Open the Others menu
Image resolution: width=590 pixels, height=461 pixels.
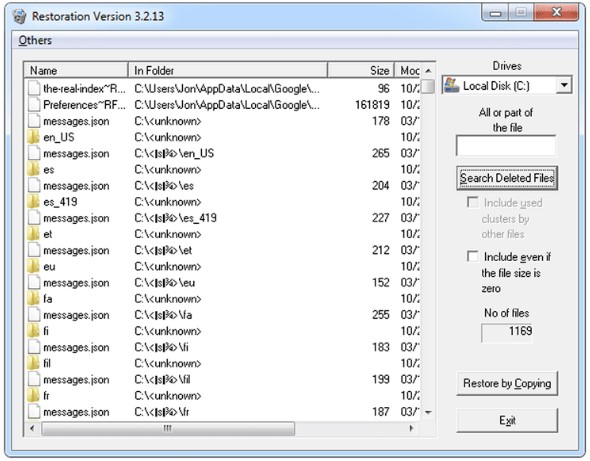[35, 40]
